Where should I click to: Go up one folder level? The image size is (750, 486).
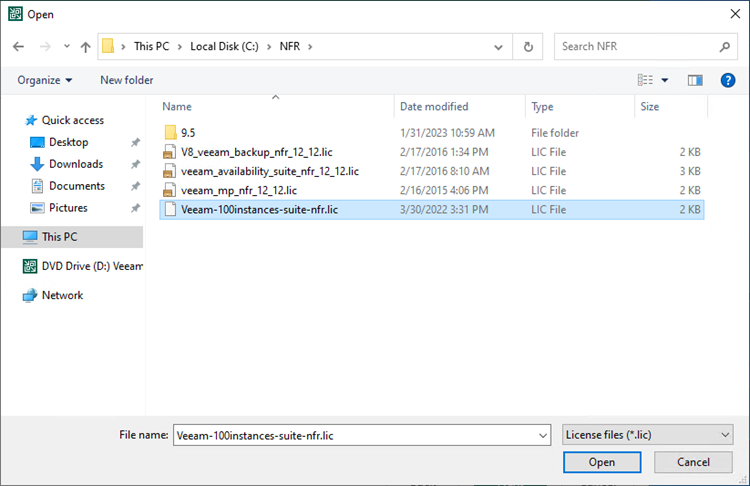[85, 46]
